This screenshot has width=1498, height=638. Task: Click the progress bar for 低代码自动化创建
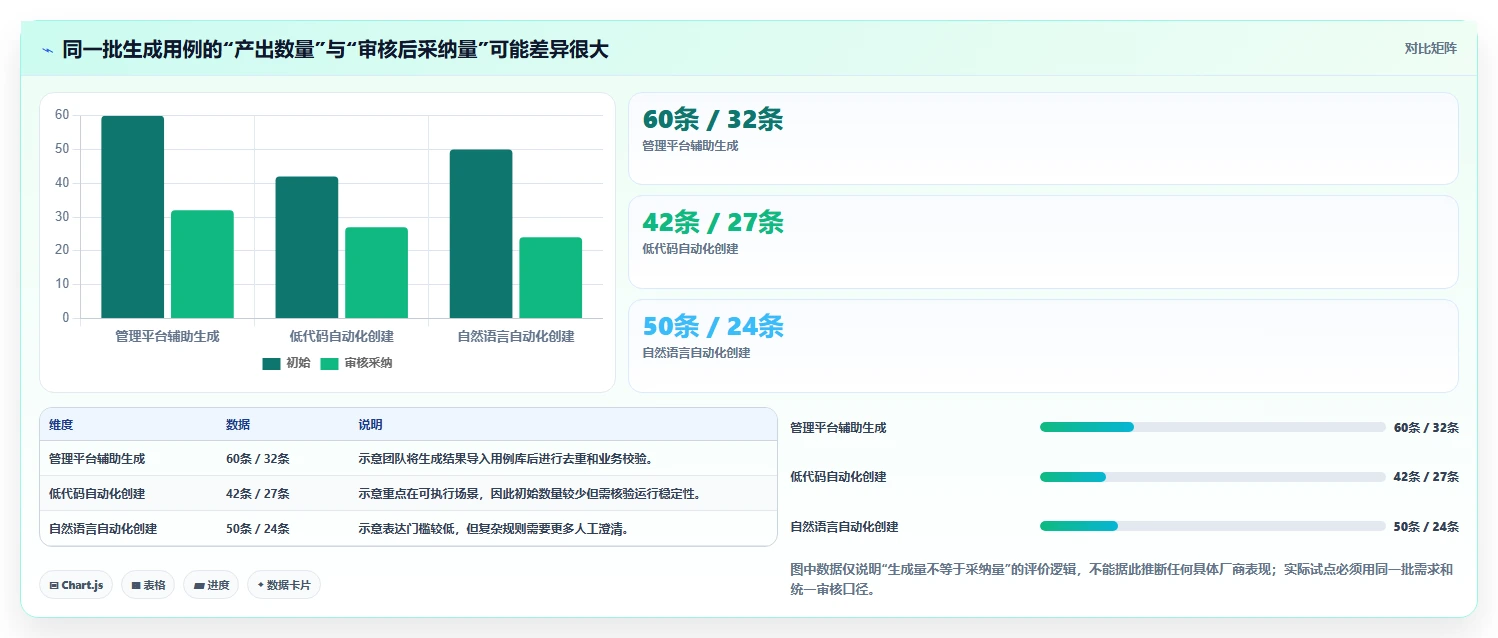[x=1212, y=477]
